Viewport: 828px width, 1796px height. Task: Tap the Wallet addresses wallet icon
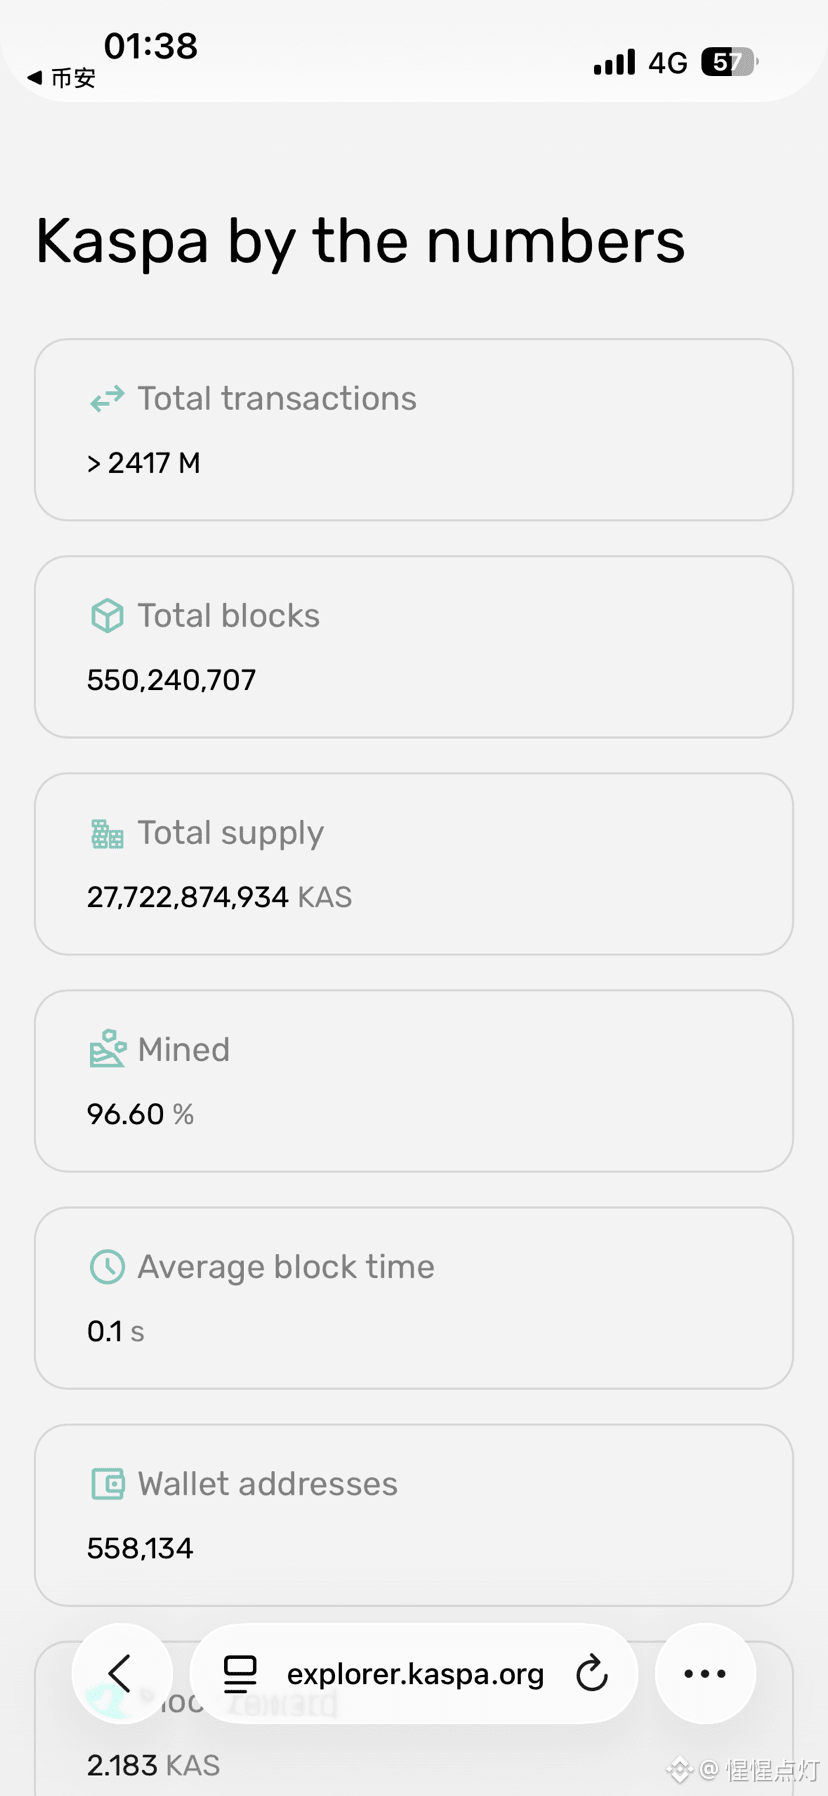(107, 1484)
